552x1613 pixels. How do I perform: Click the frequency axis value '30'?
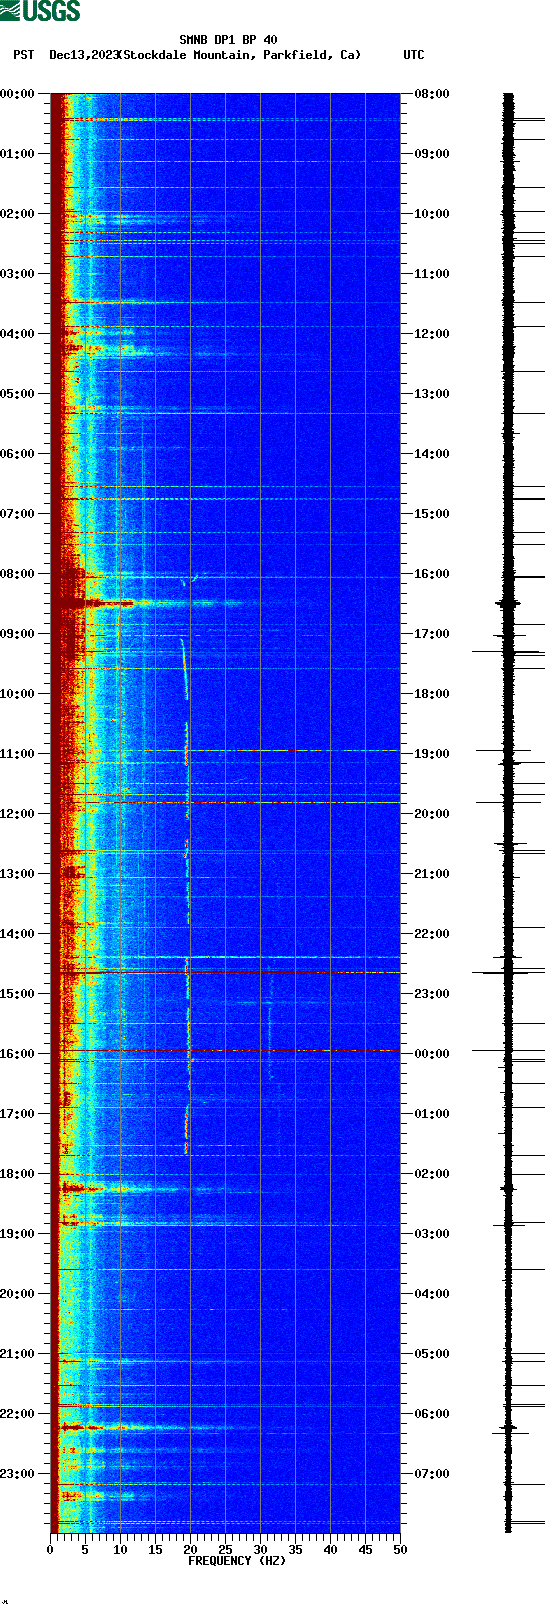[x=260, y=1550]
